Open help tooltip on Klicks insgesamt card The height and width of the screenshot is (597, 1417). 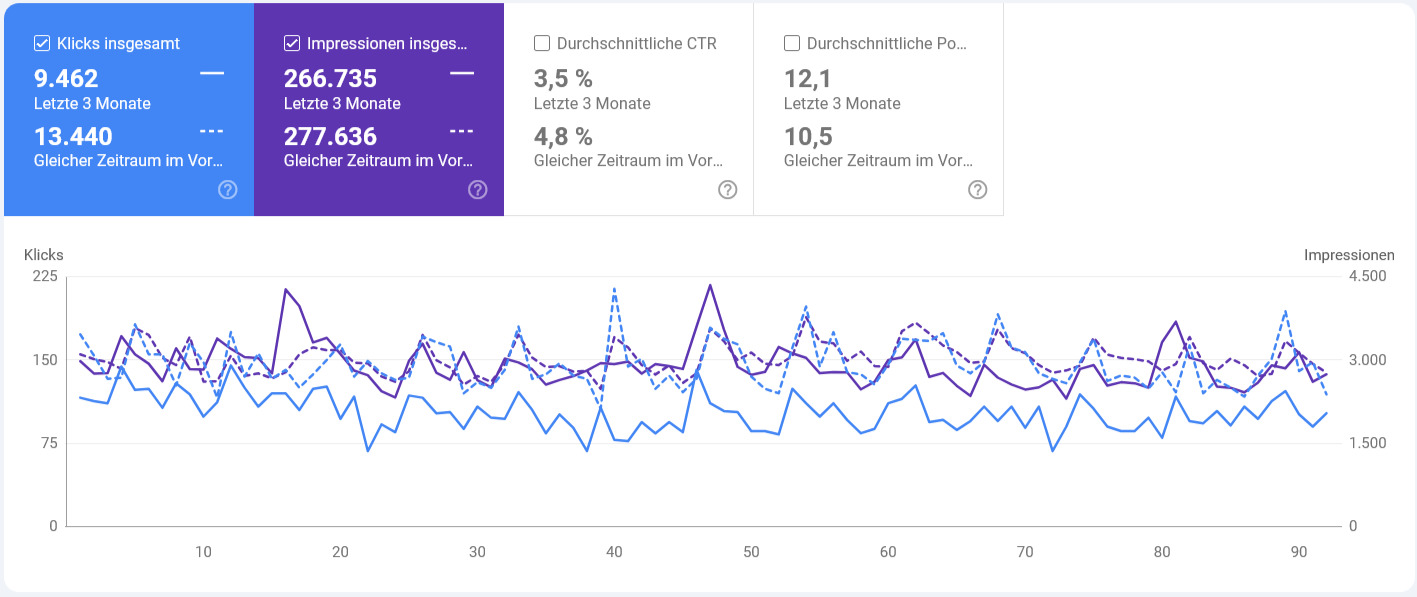click(x=227, y=189)
